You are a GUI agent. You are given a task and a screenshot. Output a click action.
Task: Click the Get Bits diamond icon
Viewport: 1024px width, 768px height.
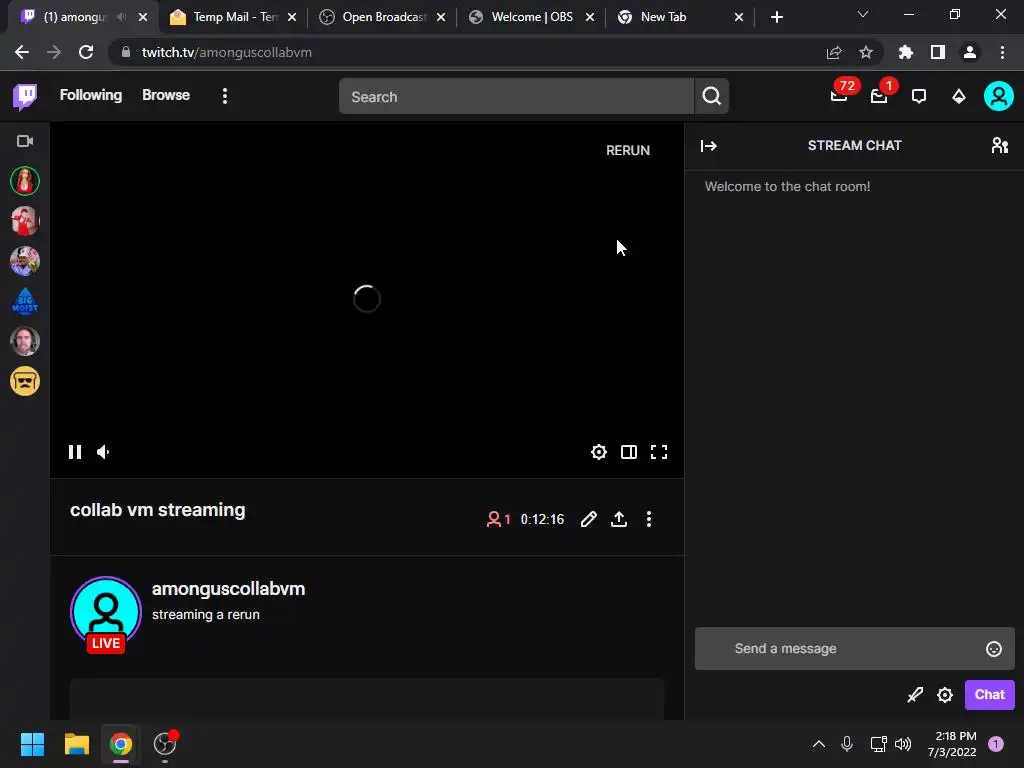tap(959, 97)
